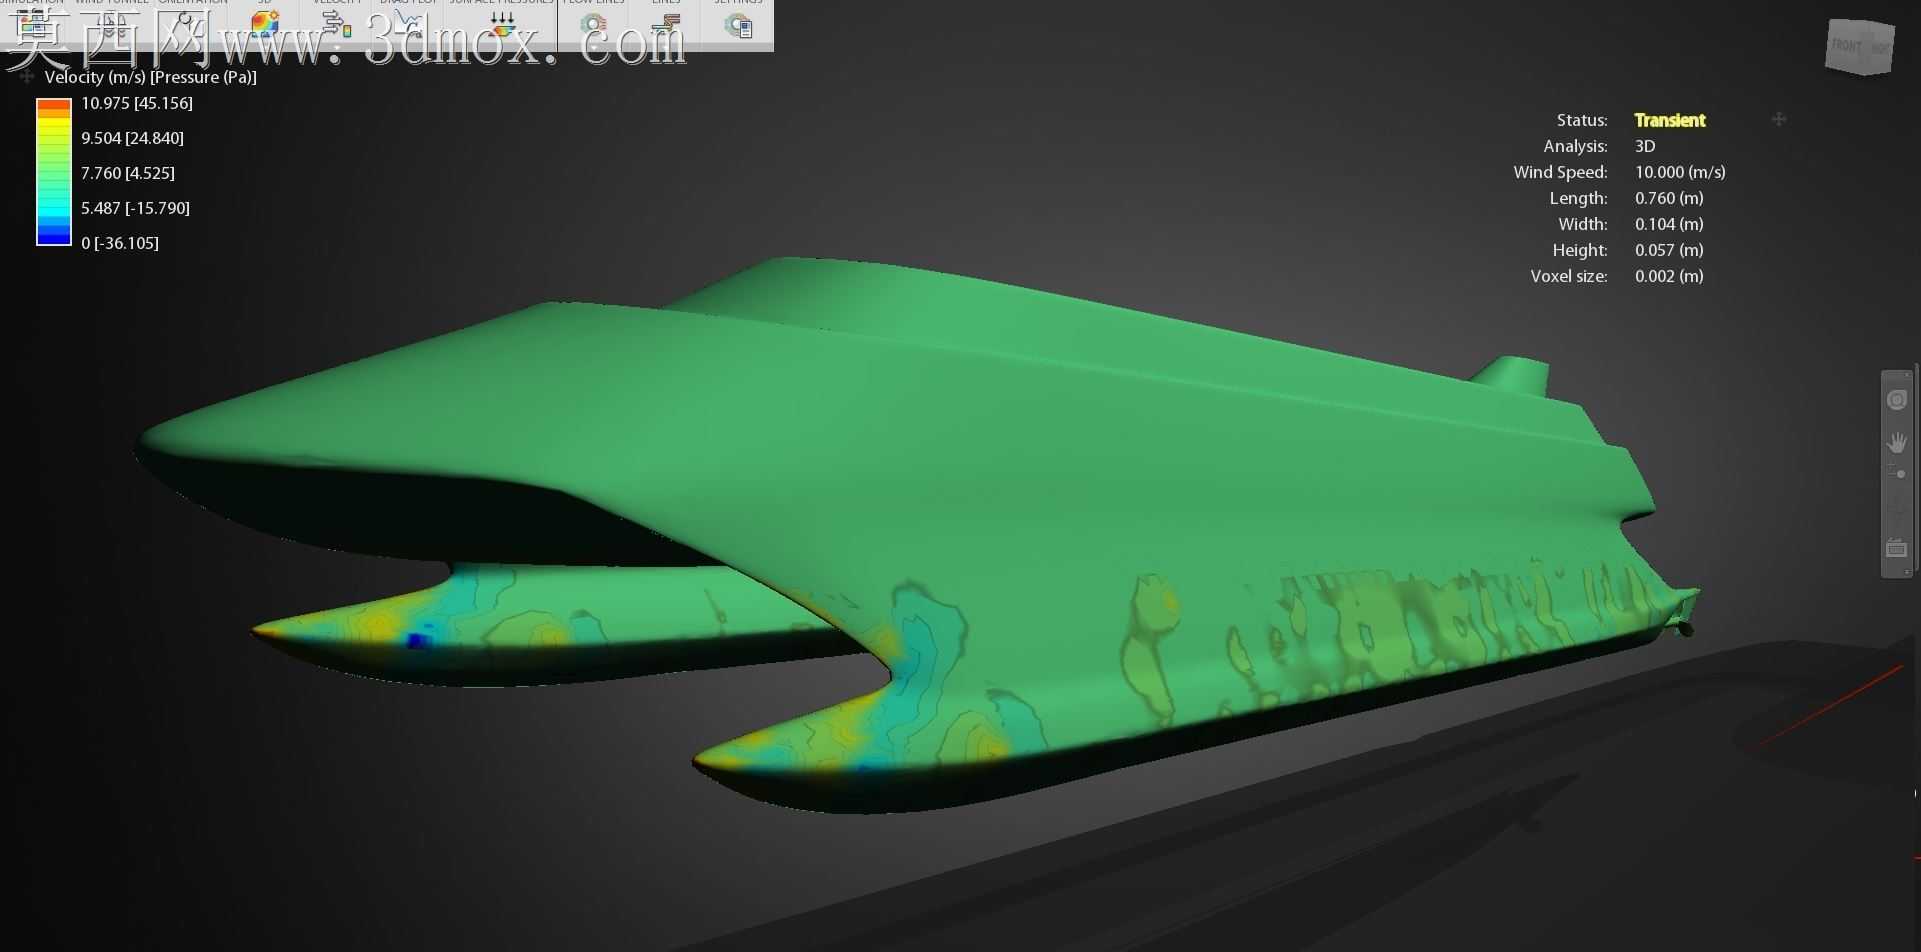Open the Wind Tunnel tool icon
The image size is (1921, 952).
(112, 24)
